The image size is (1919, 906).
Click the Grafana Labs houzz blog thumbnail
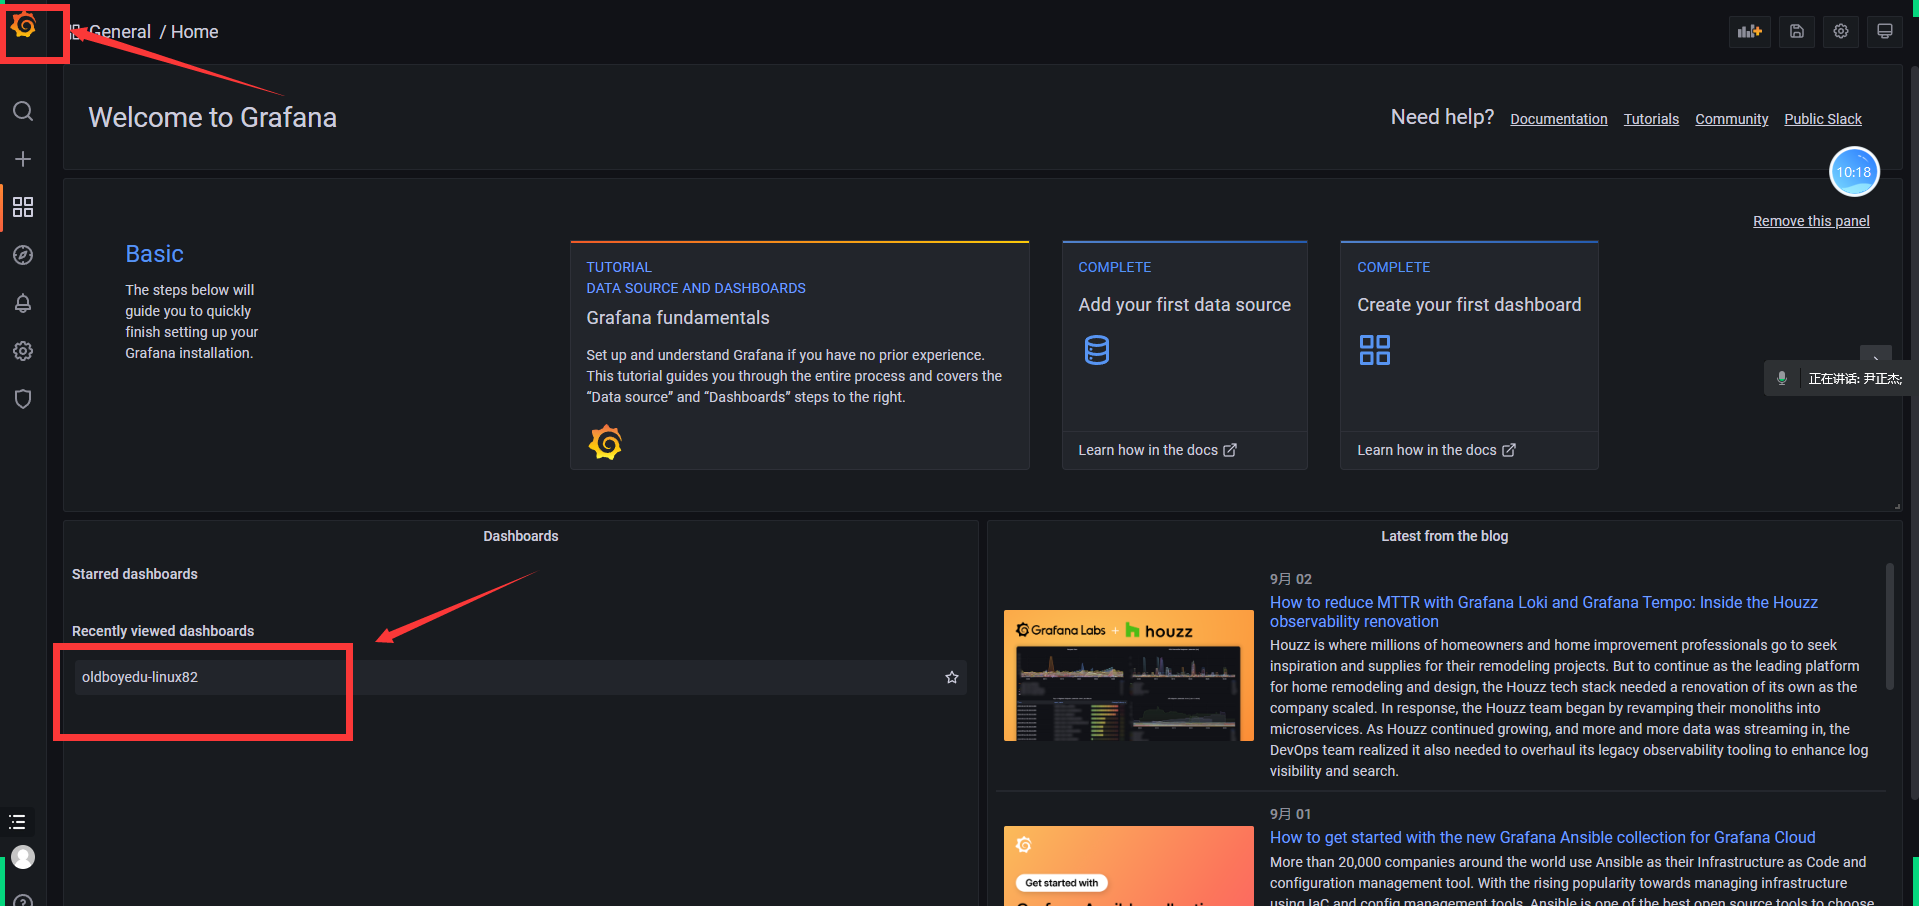[1129, 675]
